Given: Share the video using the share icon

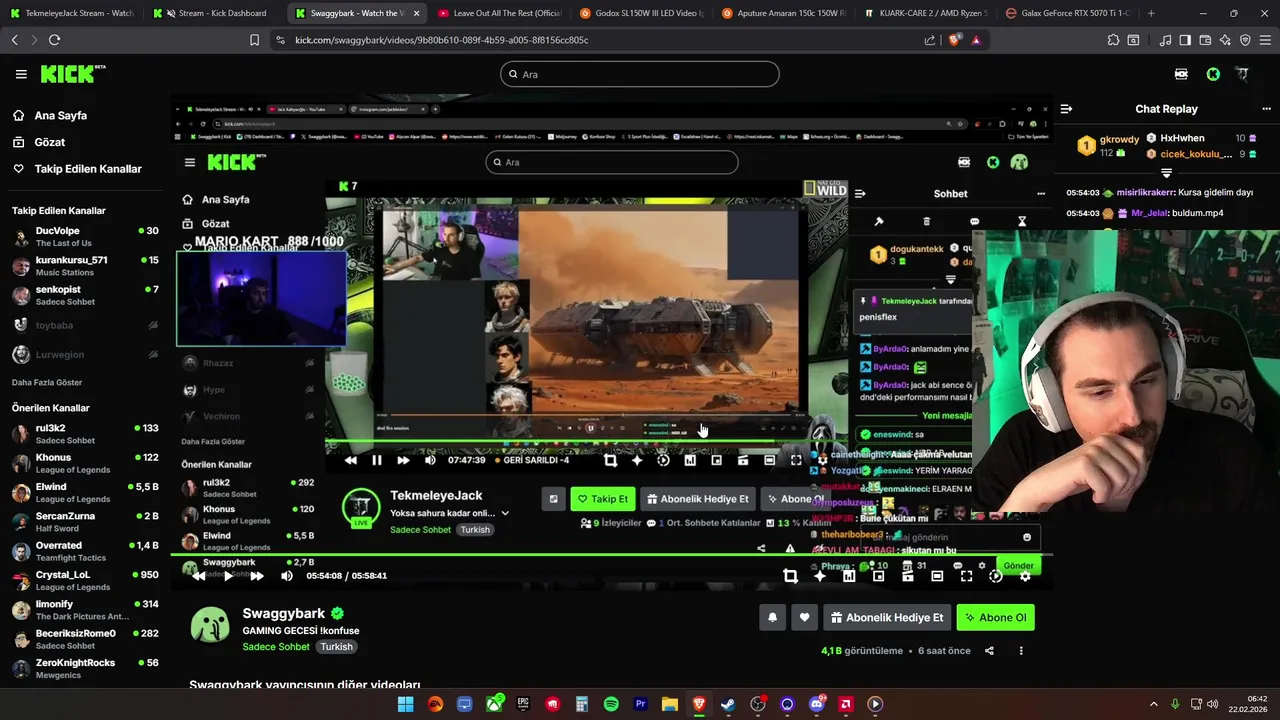Looking at the screenshot, I should (x=989, y=651).
